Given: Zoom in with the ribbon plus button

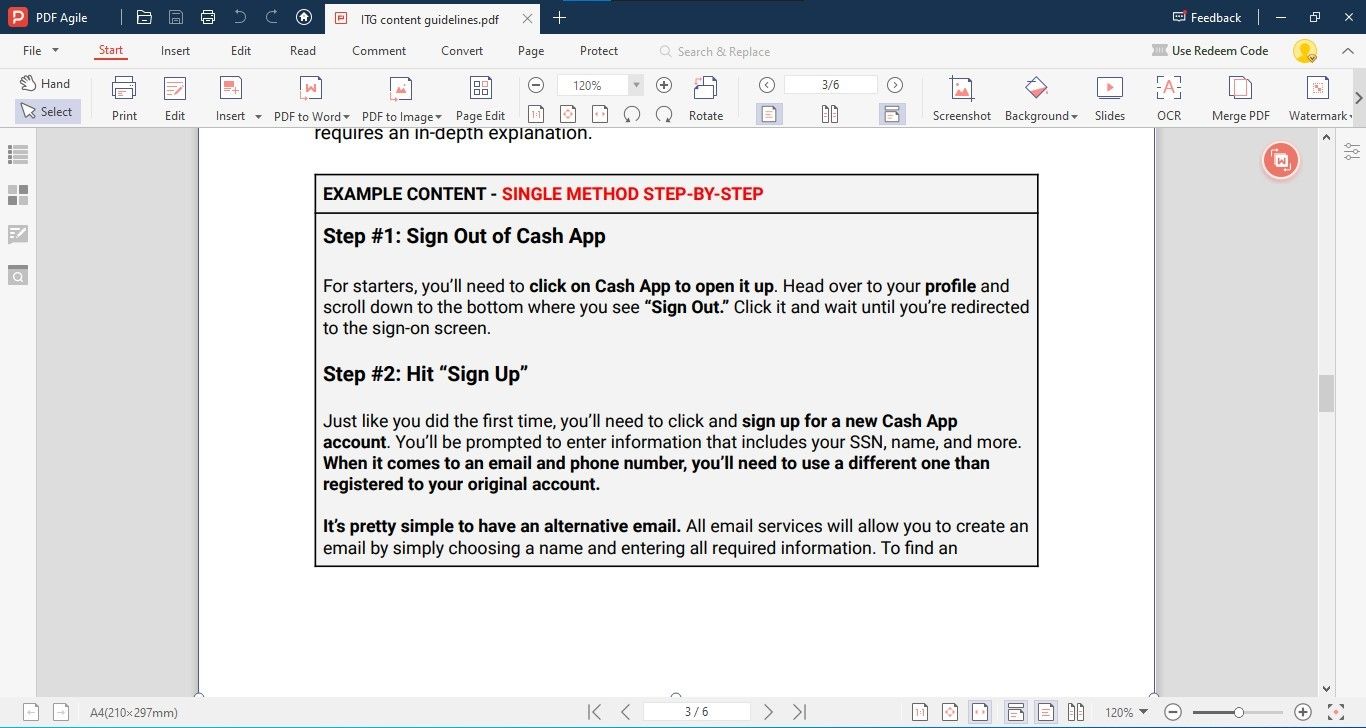Looking at the screenshot, I should (x=664, y=85).
